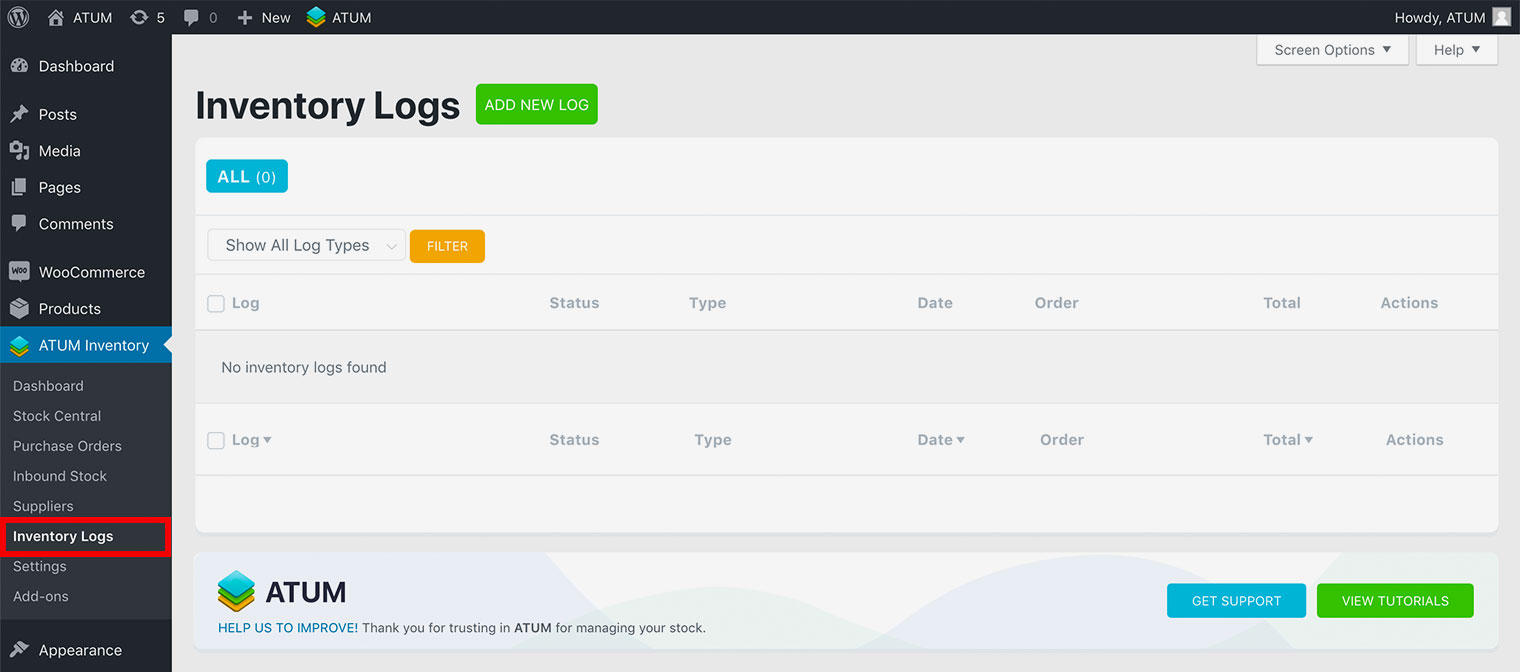Screen dimensions: 1520x672
Task: Sort by footer Date column arrow
Action: click(960, 440)
